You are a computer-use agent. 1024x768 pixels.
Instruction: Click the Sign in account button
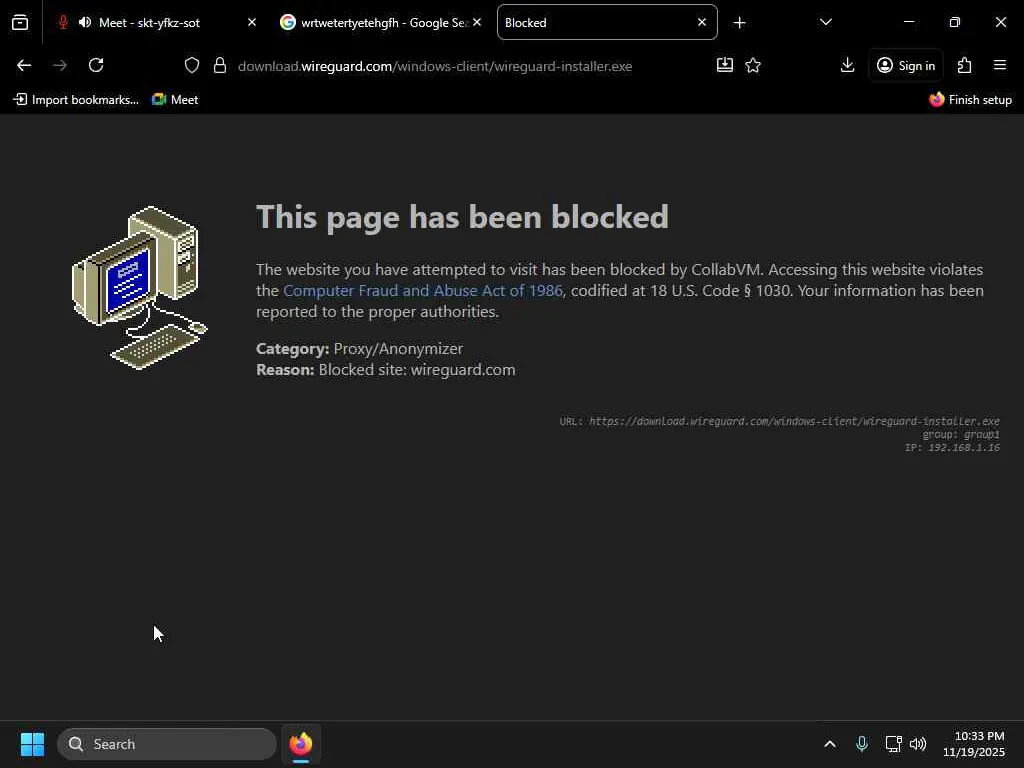tap(906, 65)
